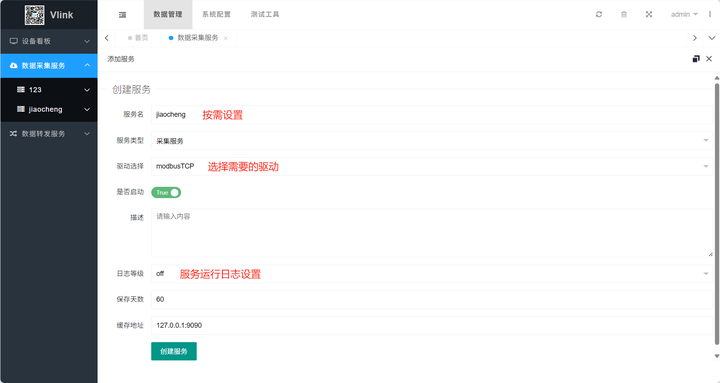
Task: Click the 创建服务 button
Action: [174, 351]
